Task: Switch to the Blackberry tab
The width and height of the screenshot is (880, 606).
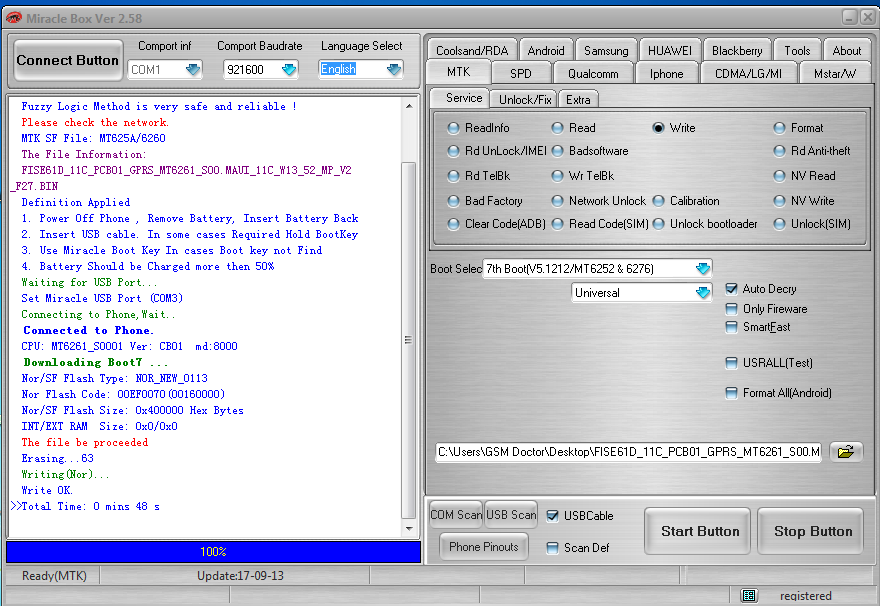Action: 737,50
